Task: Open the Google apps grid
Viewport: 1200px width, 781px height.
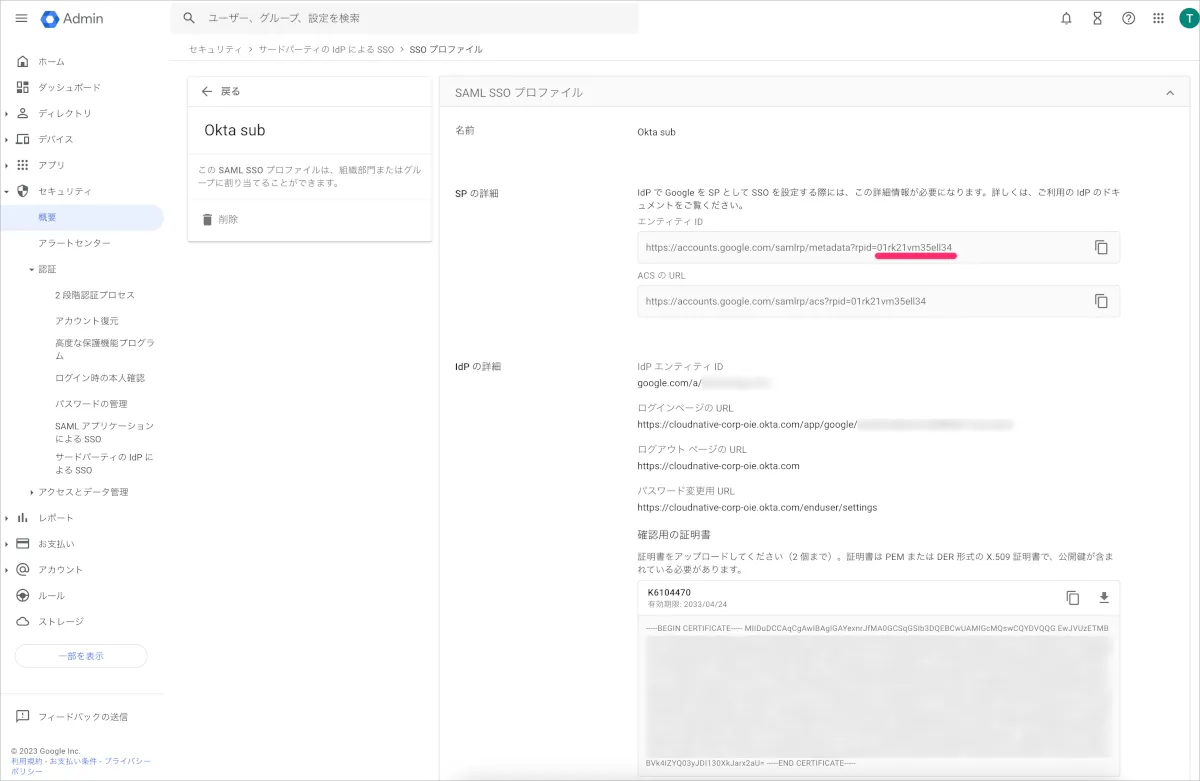Action: click(x=1158, y=18)
